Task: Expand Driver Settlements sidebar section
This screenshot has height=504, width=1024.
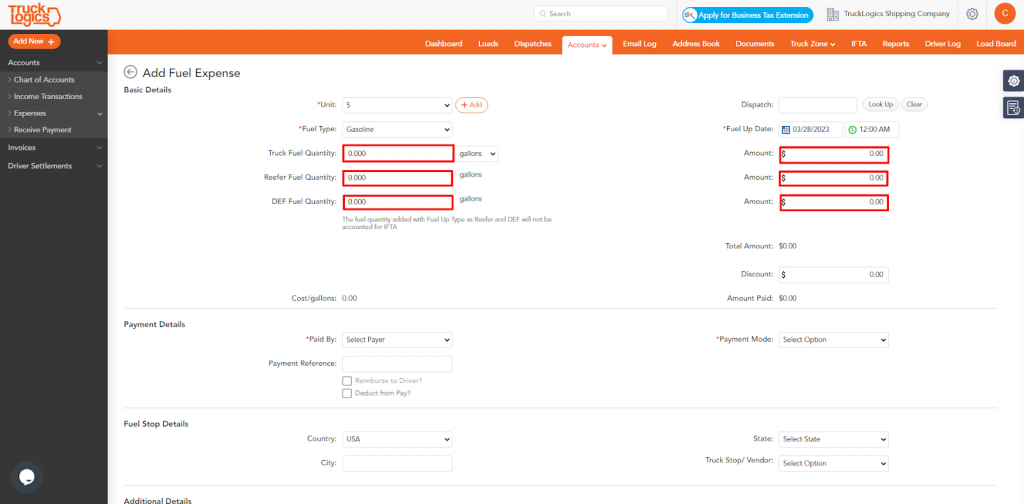Action: 54,166
